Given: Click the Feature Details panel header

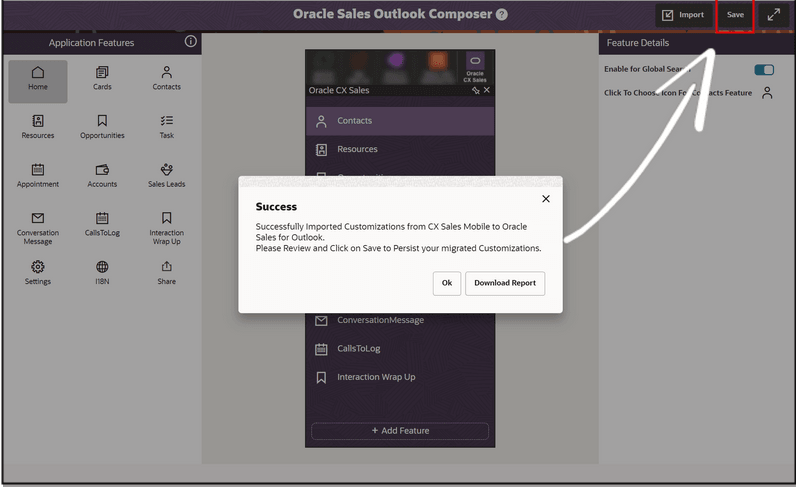Looking at the screenshot, I should click(x=696, y=43).
